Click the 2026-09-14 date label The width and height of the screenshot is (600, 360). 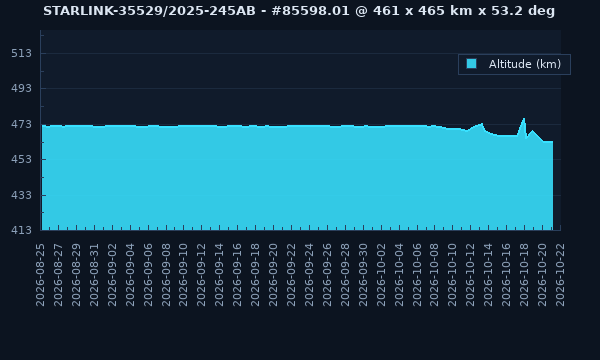point(220,275)
